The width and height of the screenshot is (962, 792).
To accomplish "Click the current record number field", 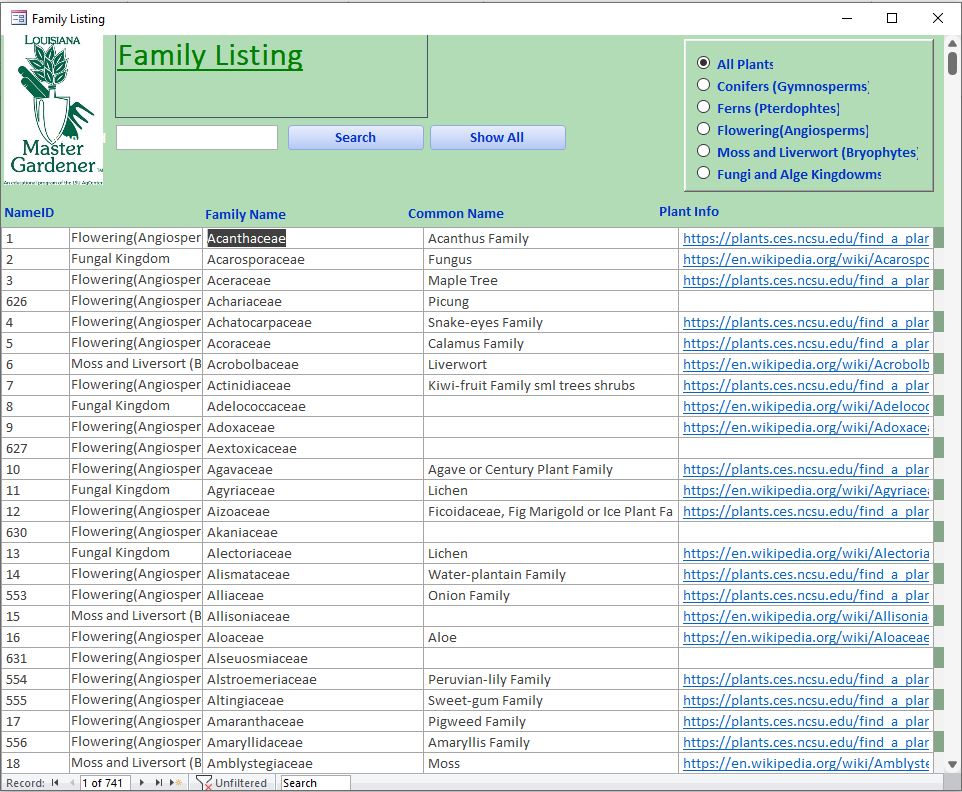I will pyautogui.click(x=105, y=783).
